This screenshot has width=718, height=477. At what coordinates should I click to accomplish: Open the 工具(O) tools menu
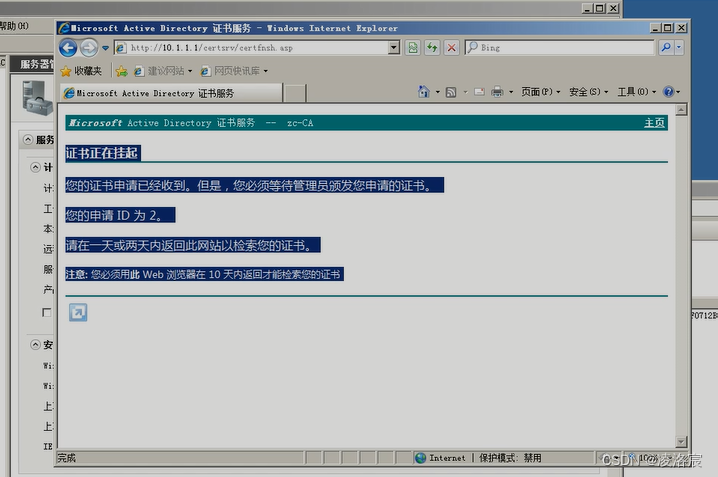(636, 92)
